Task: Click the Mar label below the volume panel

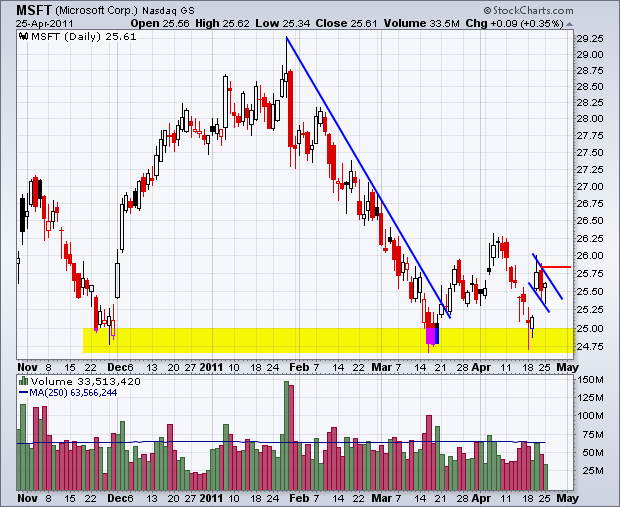Action: 382,498
